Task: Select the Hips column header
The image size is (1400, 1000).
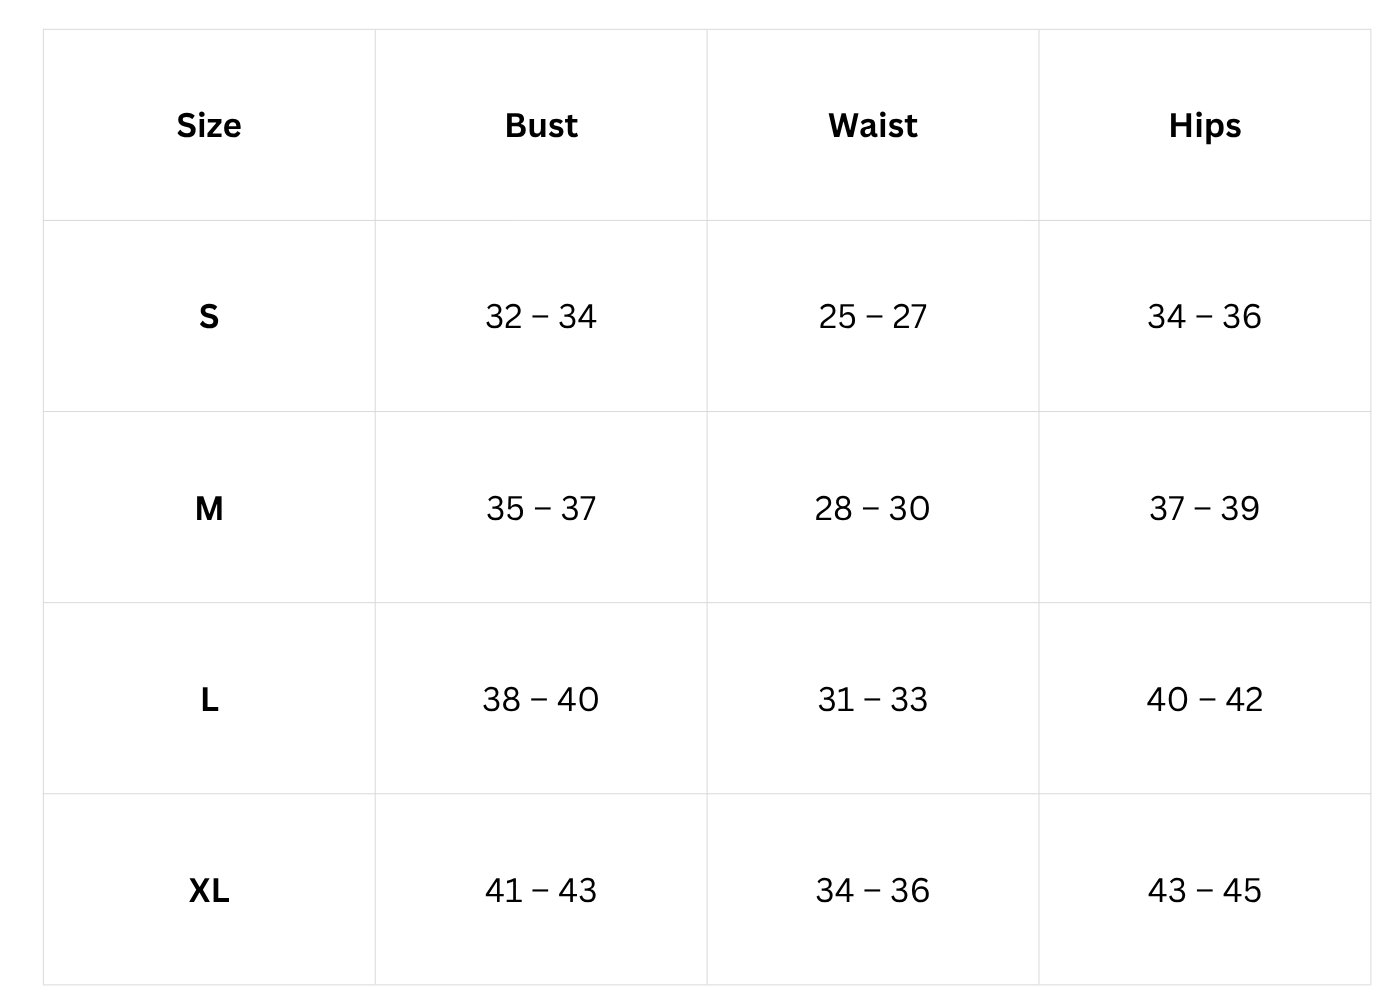Action: tap(1205, 126)
